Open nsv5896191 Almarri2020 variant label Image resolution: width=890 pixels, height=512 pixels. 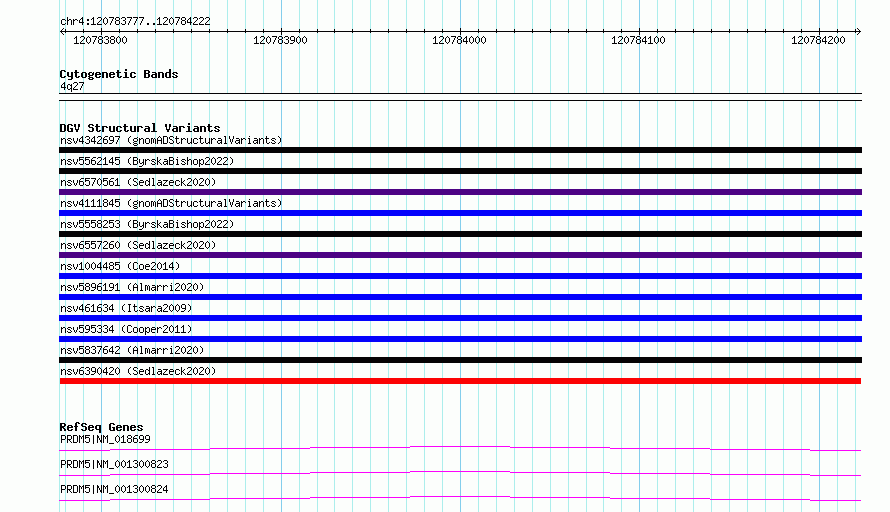click(x=132, y=287)
